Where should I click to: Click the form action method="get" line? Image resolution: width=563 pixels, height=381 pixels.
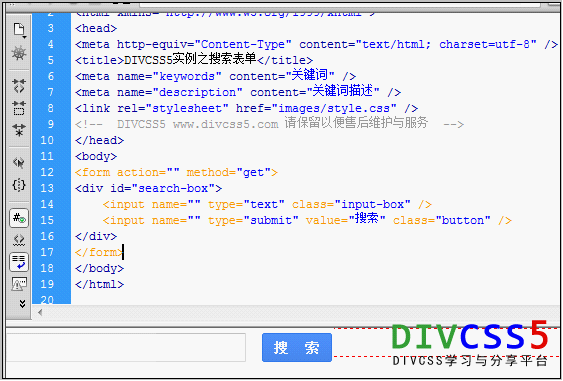click(176, 172)
